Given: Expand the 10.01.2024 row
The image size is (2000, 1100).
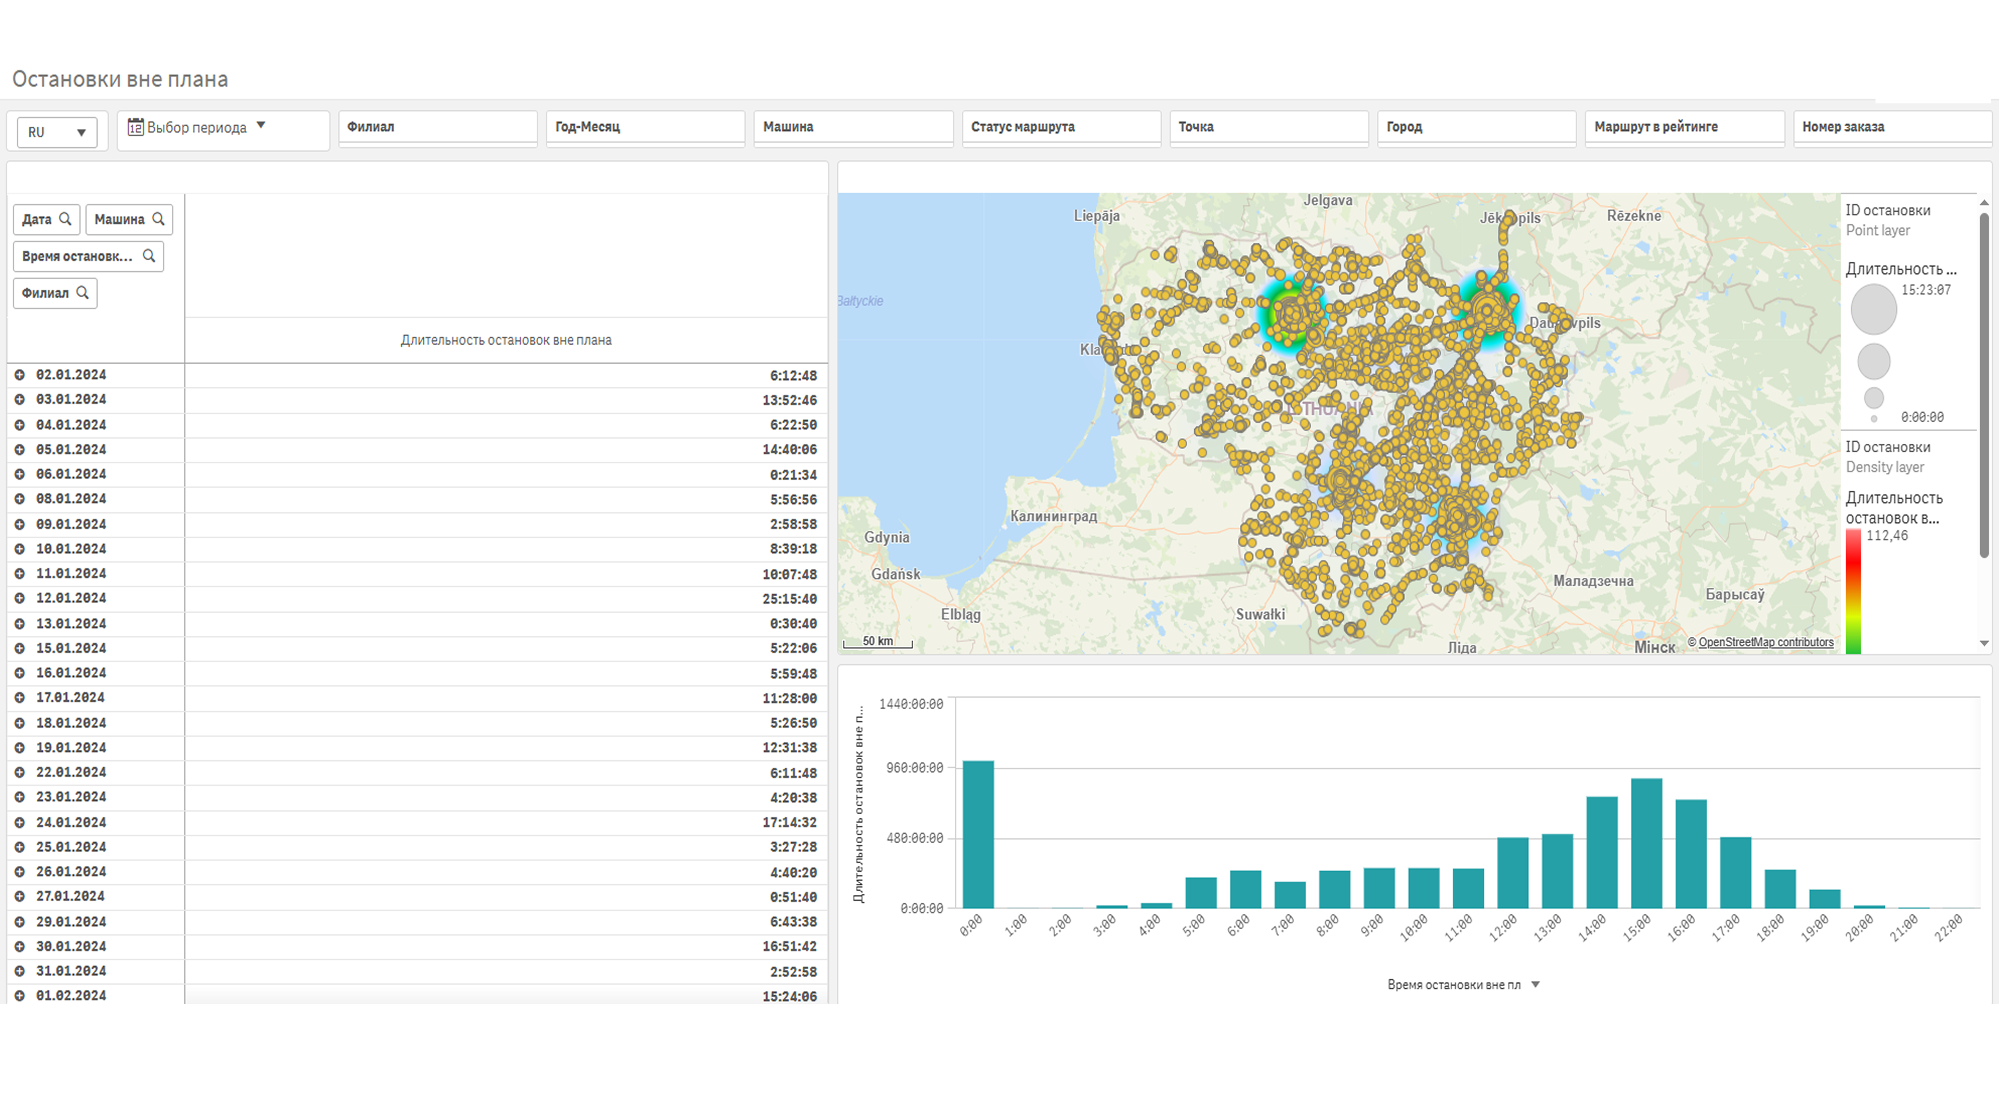Looking at the screenshot, I should 19,549.
